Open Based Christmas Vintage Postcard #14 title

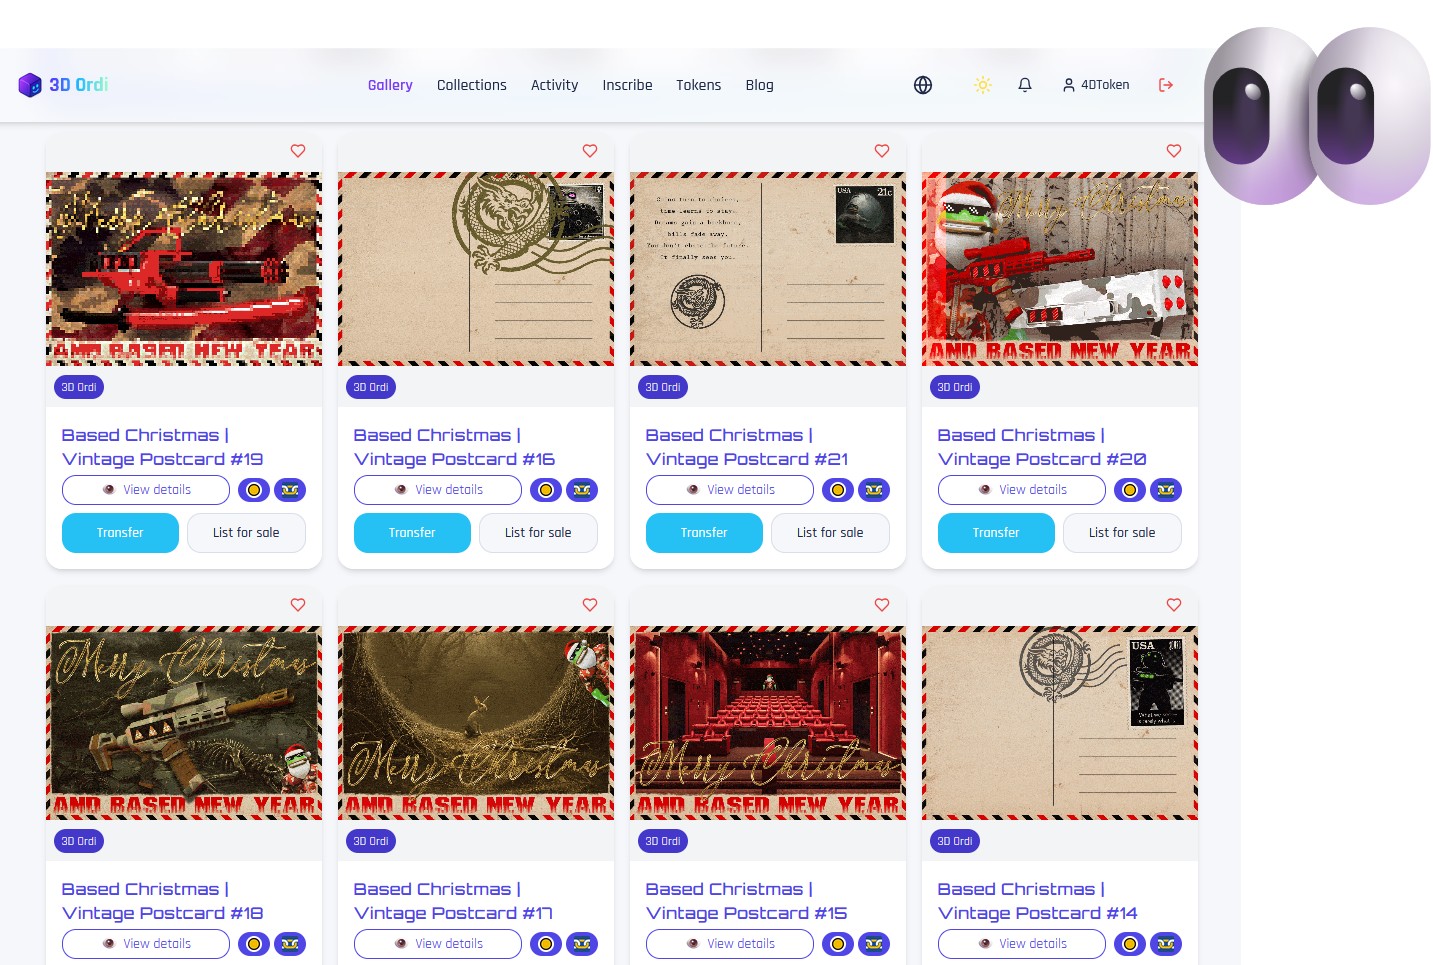[x=1037, y=901]
